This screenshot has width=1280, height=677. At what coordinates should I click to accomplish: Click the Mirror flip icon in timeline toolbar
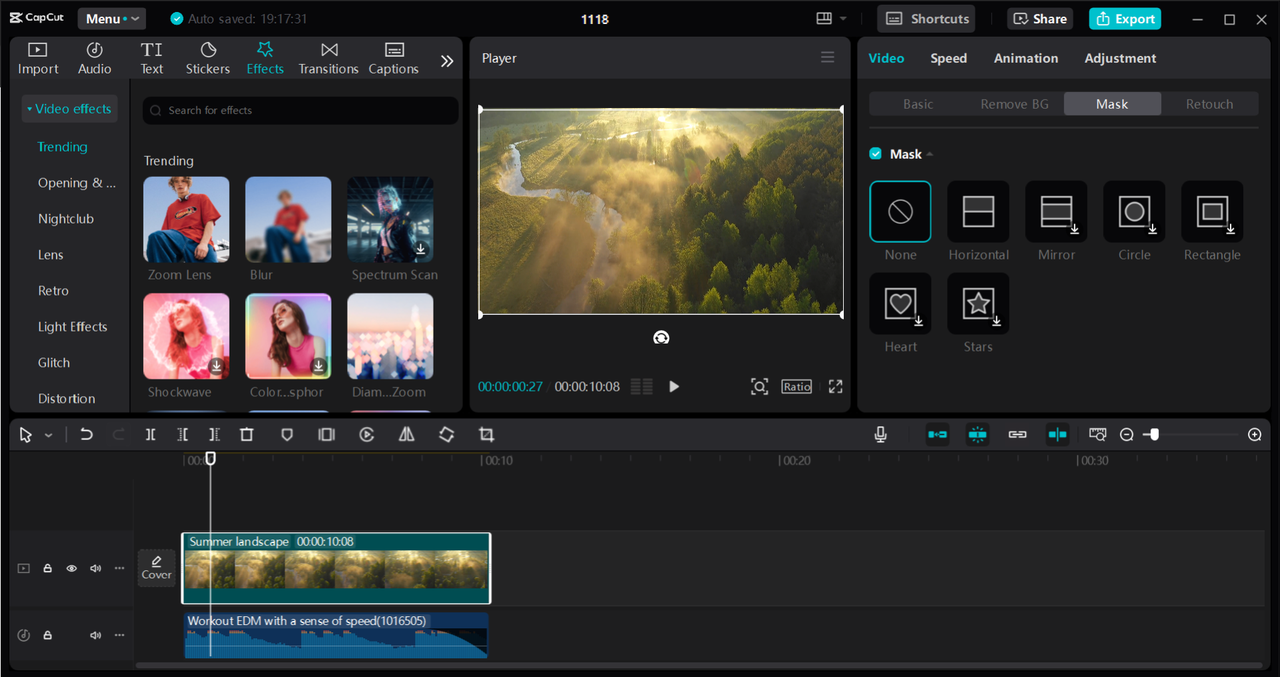click(406, 435)
